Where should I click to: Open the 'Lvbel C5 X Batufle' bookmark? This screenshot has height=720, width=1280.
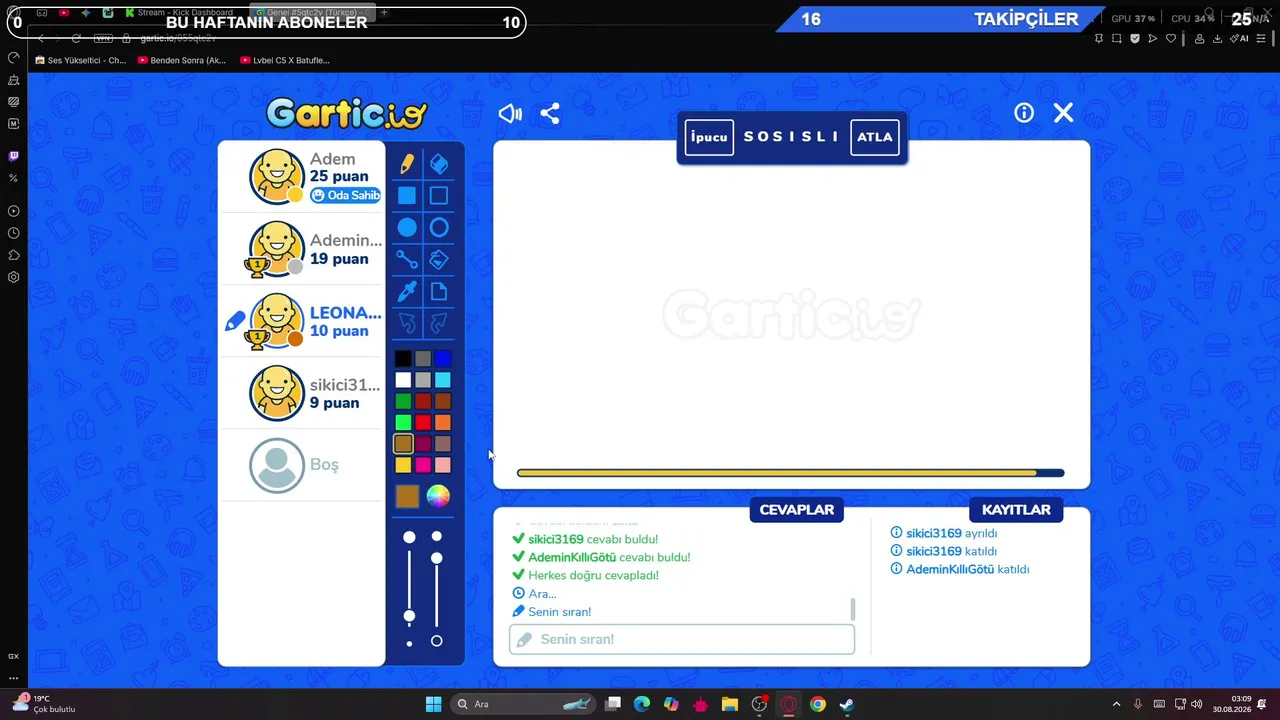click(285, 60)
